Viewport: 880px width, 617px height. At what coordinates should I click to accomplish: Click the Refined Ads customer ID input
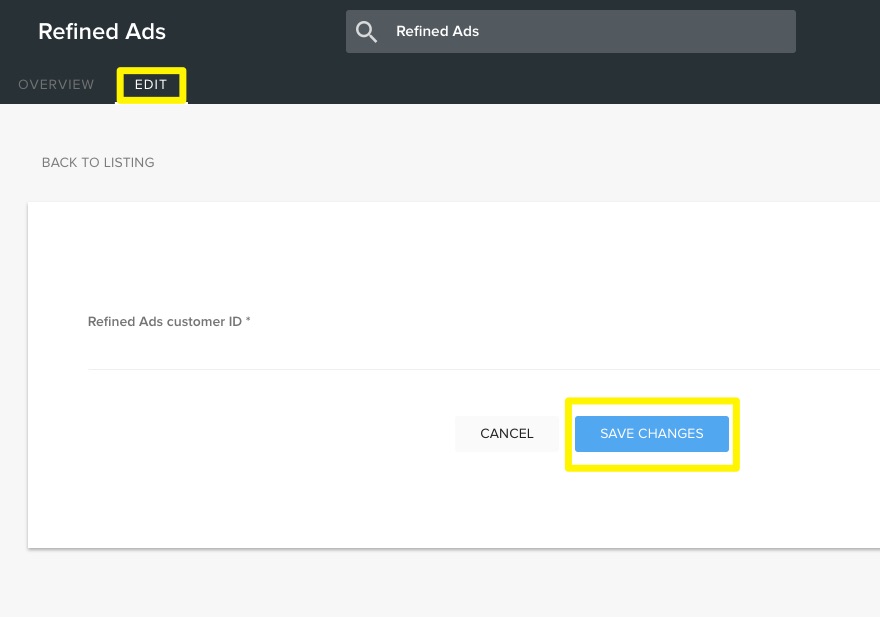pyautogui.click(x=484, y=353)
